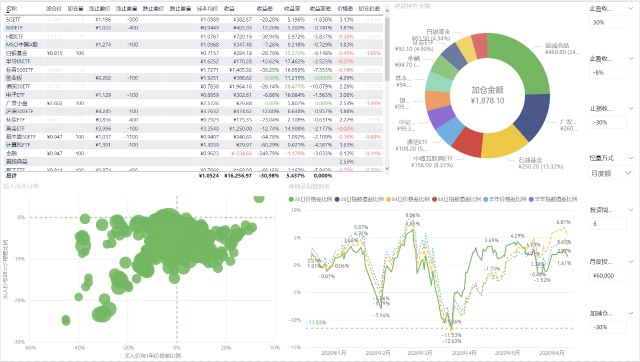Click the light-blue legend marker for 半年价格差比例
The image size is (640, 362).
tap(485, 200)
